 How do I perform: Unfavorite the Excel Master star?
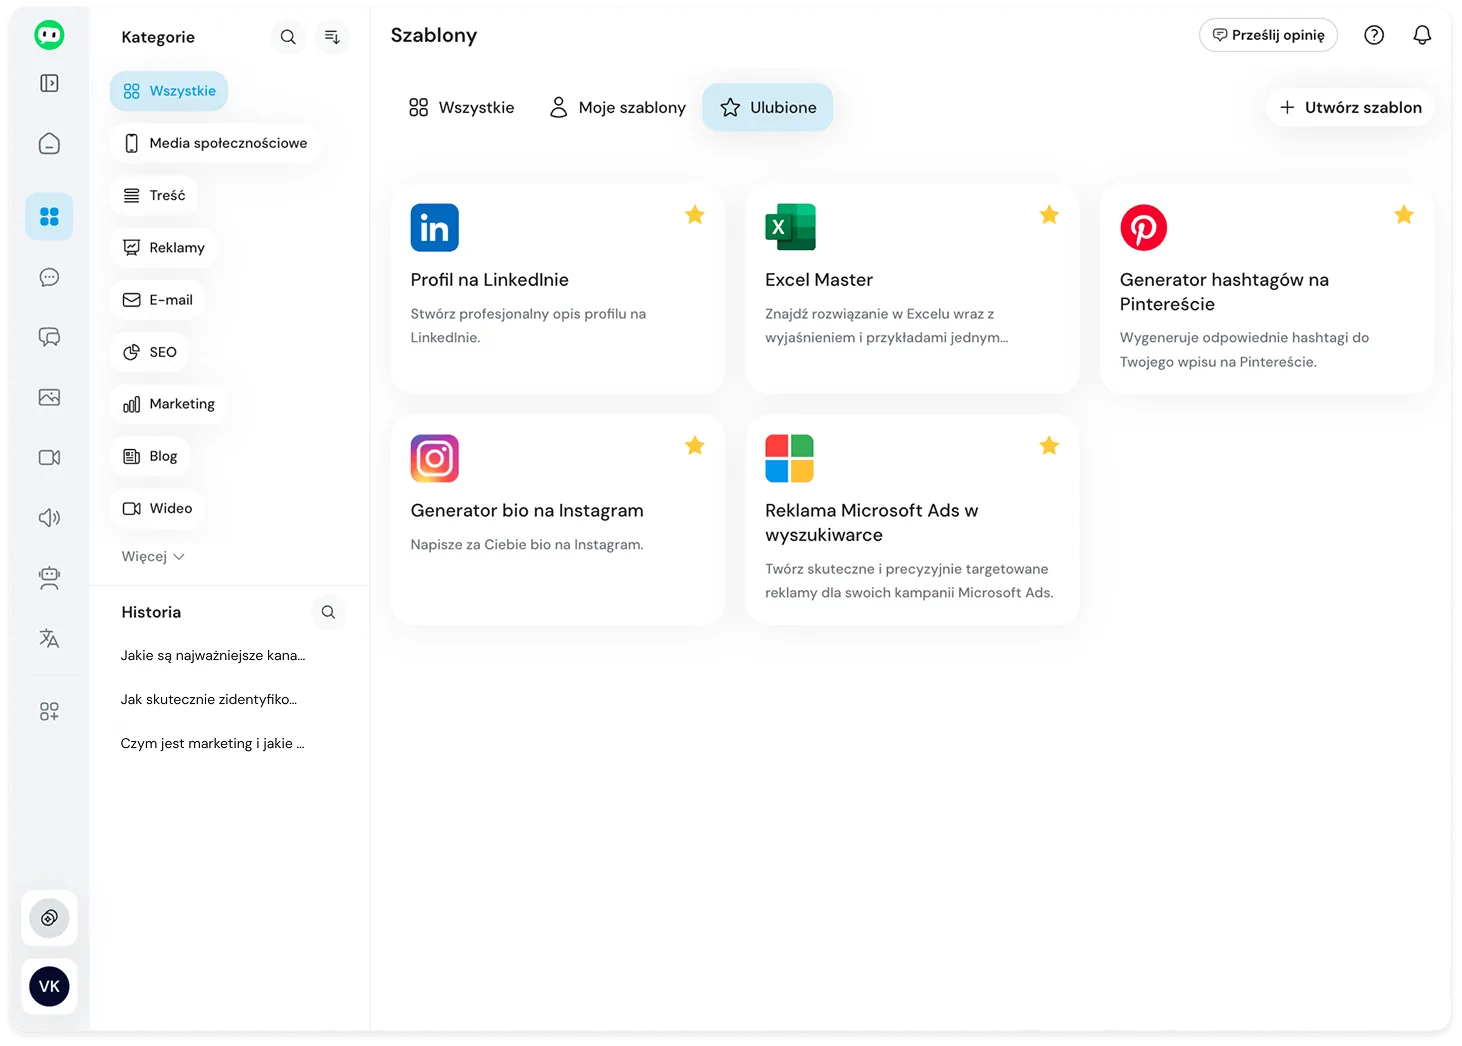tap(1049, 214)
